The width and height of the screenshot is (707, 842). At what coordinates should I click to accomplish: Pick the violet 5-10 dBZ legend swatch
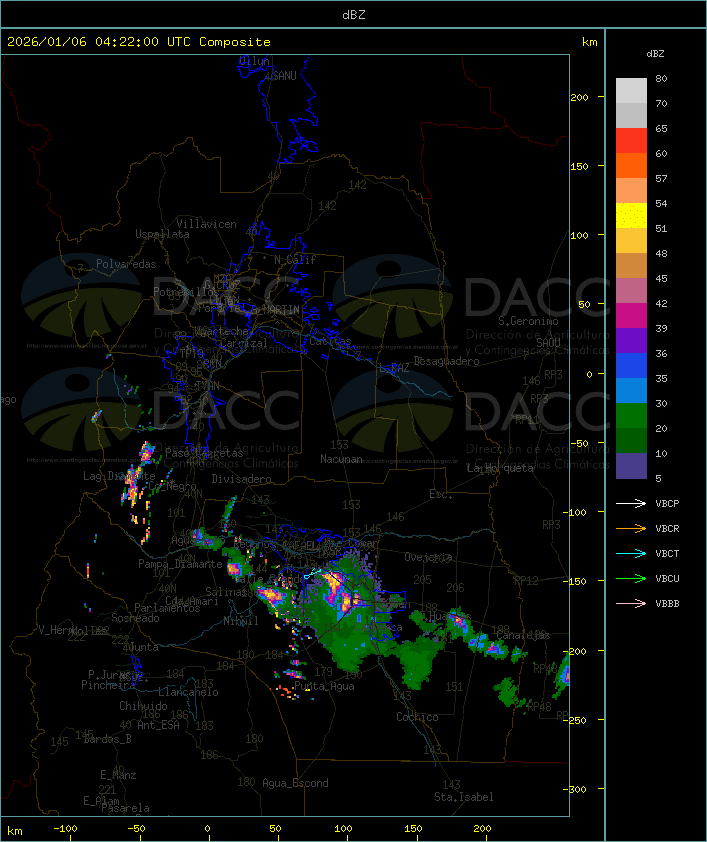(631, 466)
